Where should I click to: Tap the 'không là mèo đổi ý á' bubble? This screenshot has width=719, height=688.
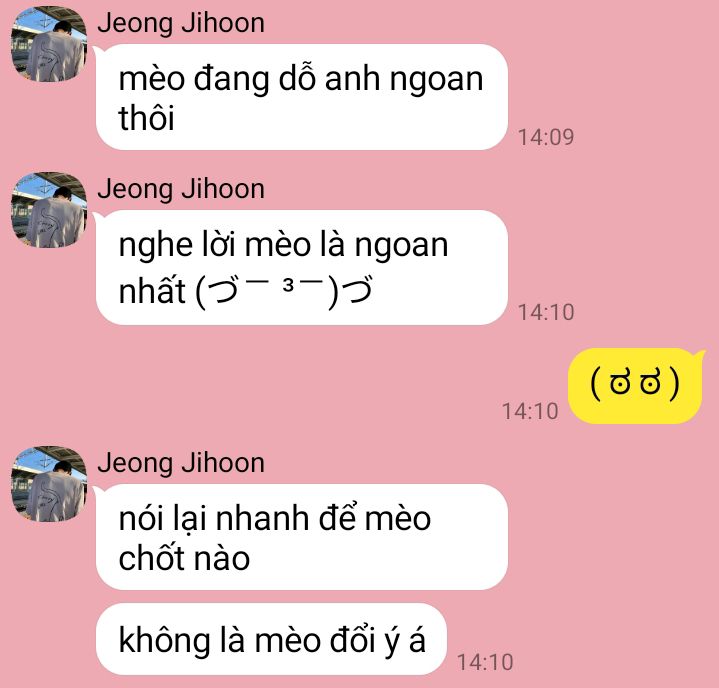tap(271, 639)
